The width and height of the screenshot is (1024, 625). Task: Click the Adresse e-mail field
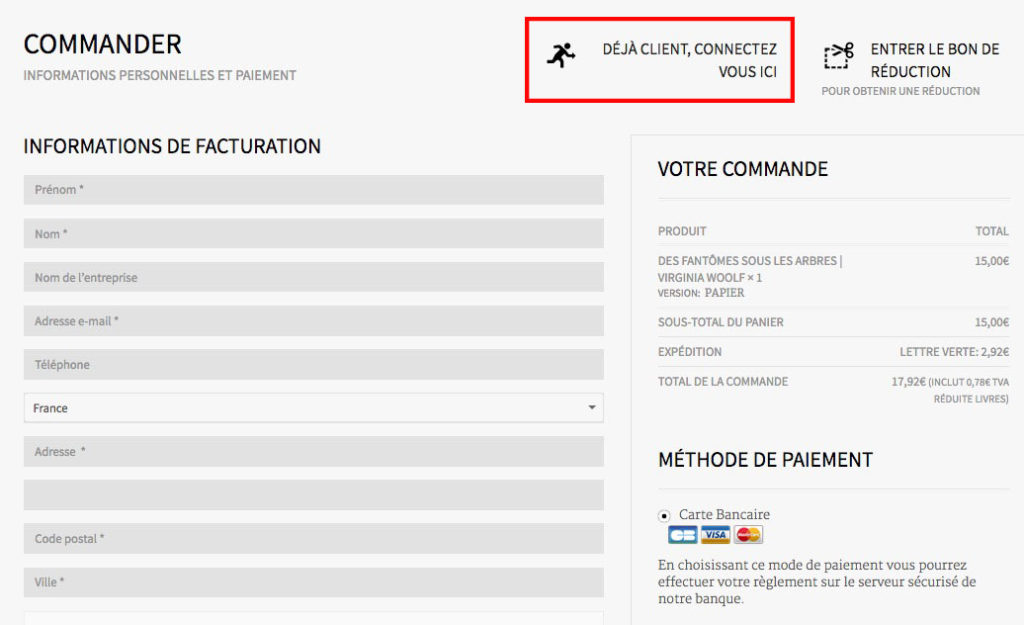pyautogui.click(x=313, y=321)
